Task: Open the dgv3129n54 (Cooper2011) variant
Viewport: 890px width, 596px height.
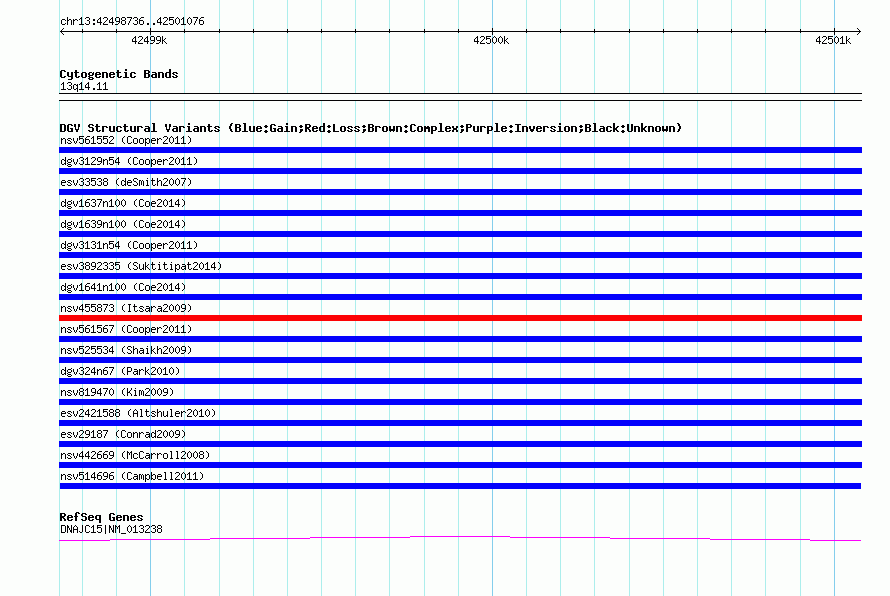Action: point(129,161)
